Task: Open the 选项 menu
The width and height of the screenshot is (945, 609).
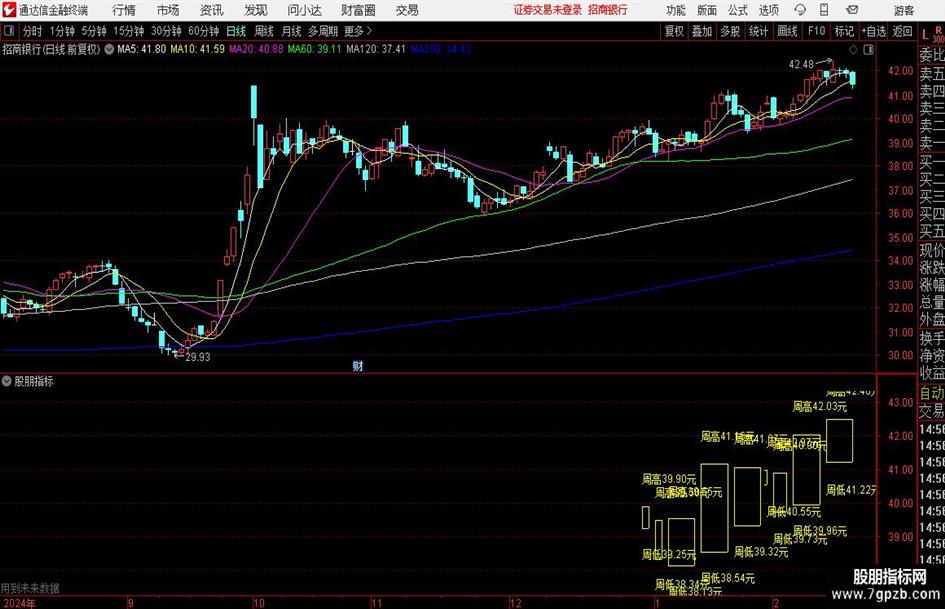Action: (x=768, y=10)
